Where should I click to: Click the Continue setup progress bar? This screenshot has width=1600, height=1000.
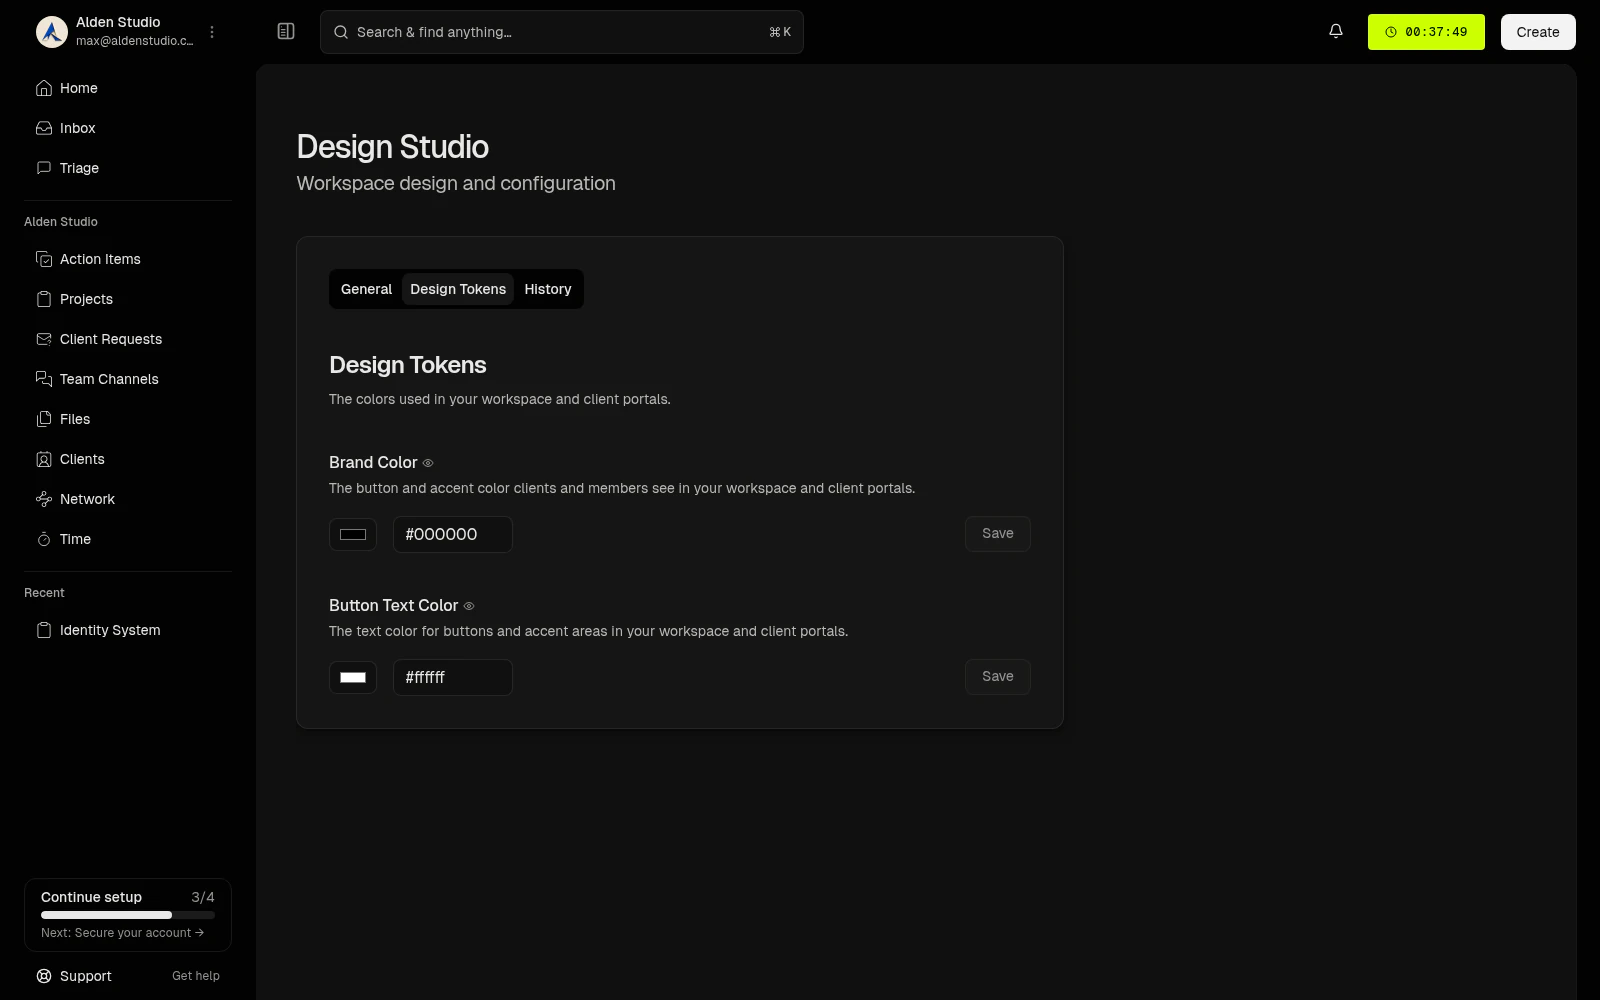point(128,915)
